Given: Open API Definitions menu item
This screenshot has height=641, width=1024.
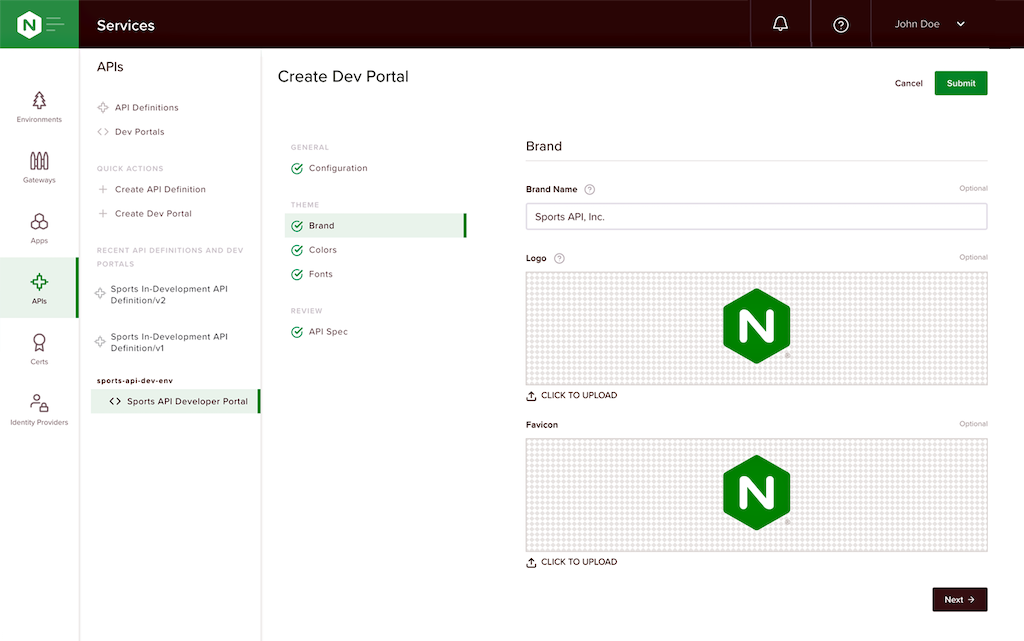Looking at the screenshot, I should [146, 108].
